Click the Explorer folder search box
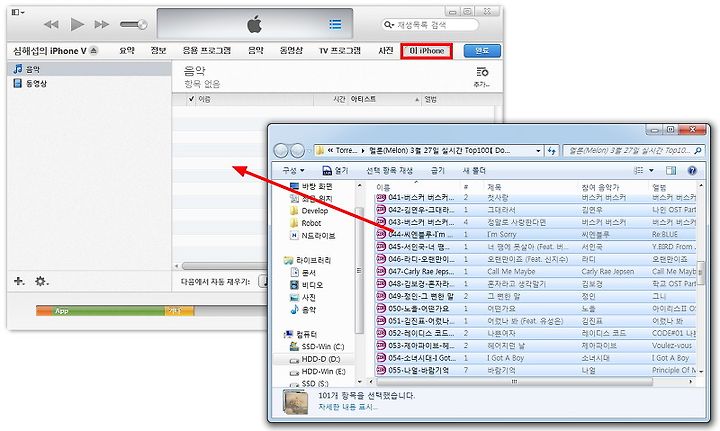720x431 pixels. tap(634, 151)
